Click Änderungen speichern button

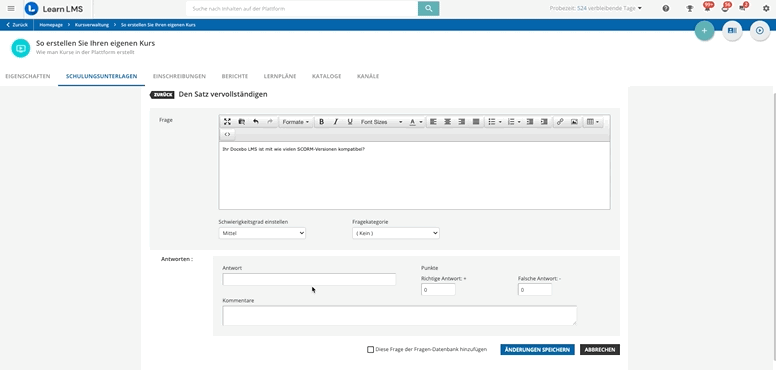coord(537,350)
